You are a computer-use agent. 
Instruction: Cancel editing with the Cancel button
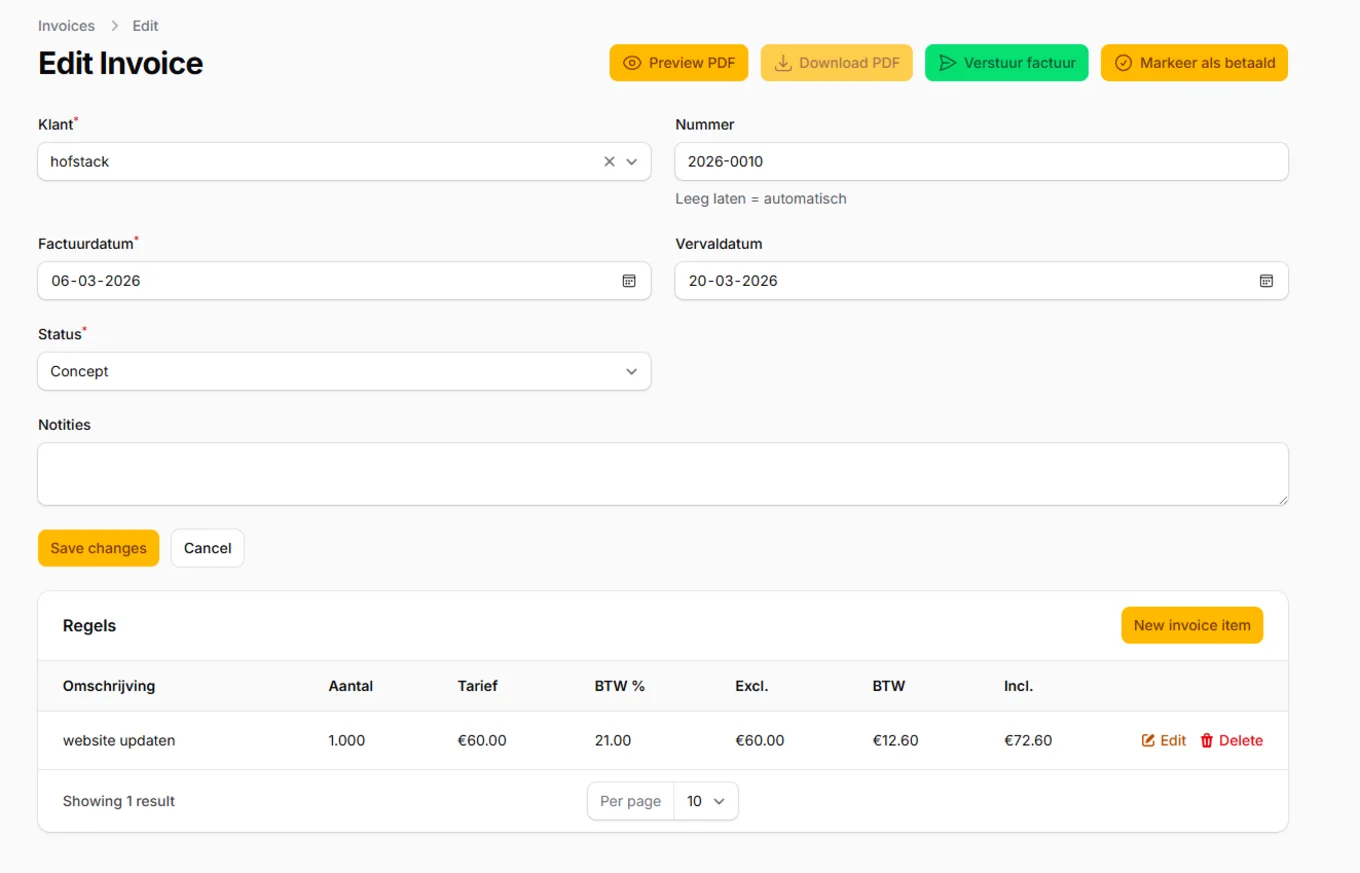click(x=207, y=547)
